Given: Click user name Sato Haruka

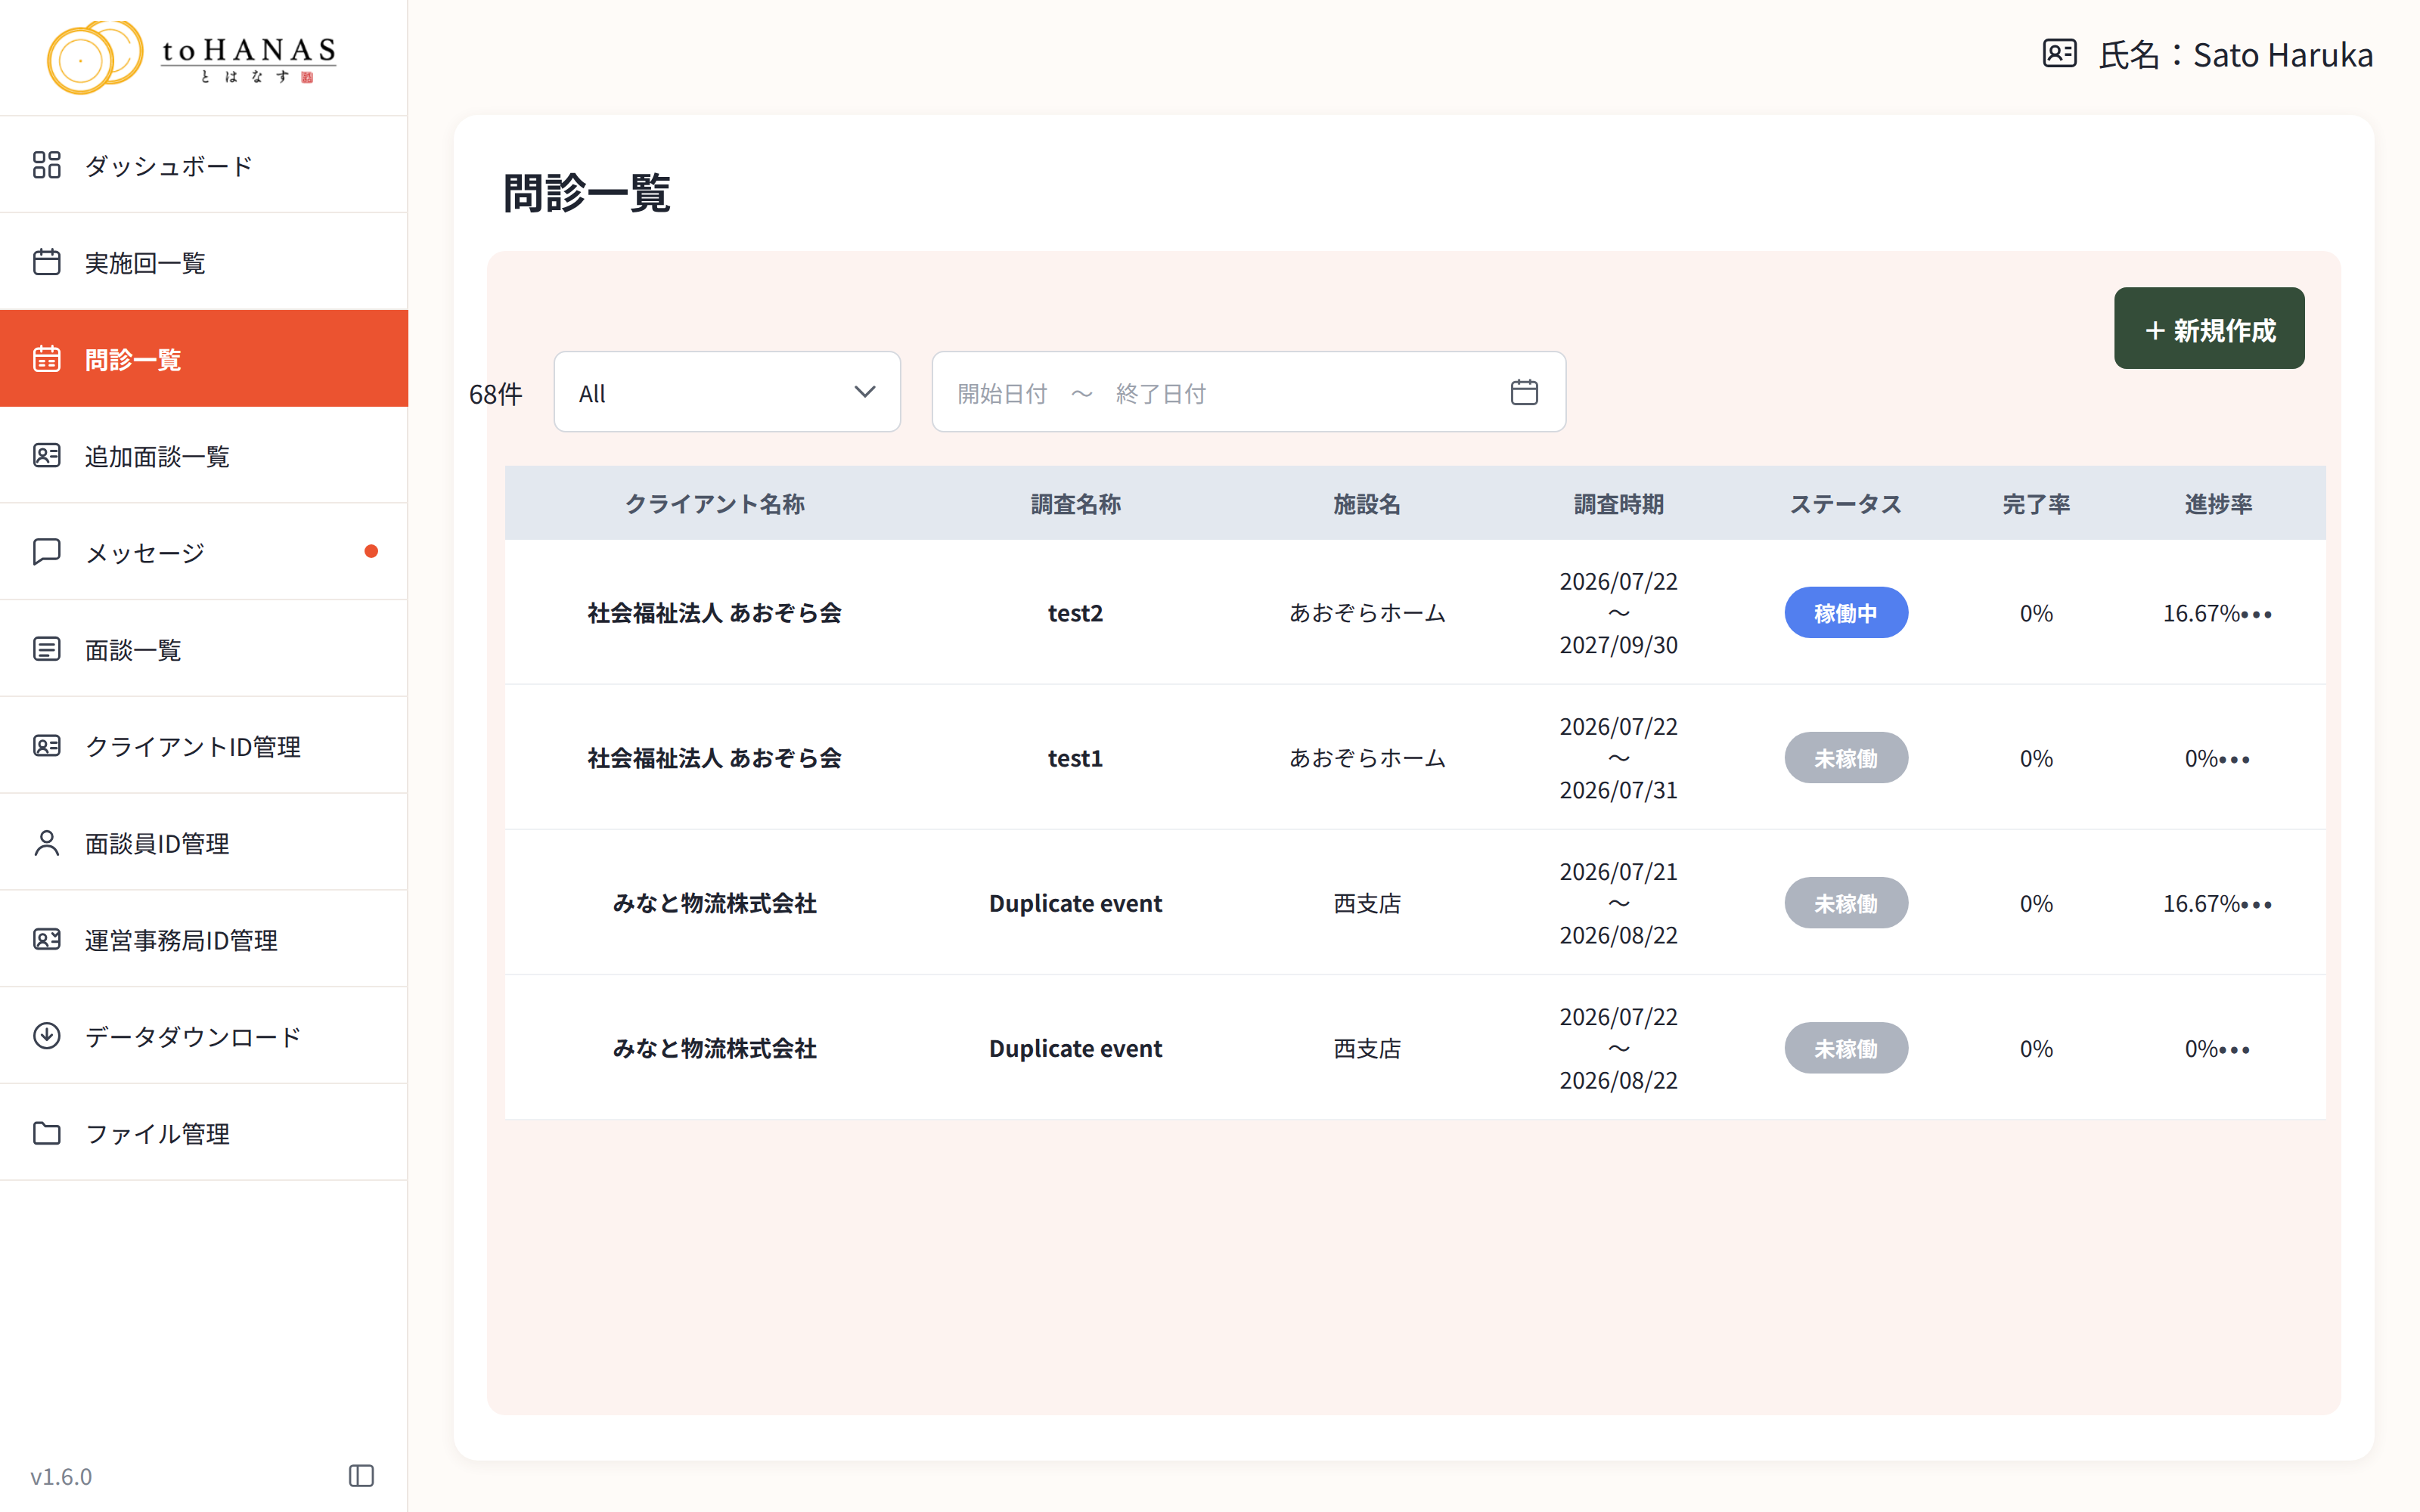Looking at the screenshot, I should 2283,55.
